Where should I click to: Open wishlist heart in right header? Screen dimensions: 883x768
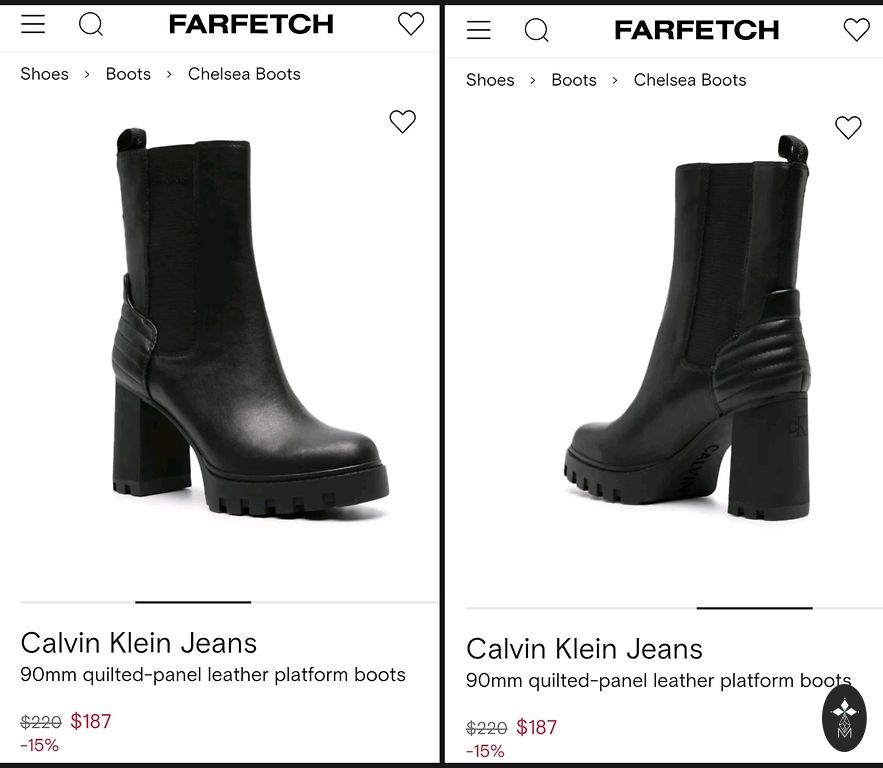click(x=856, y=30)
